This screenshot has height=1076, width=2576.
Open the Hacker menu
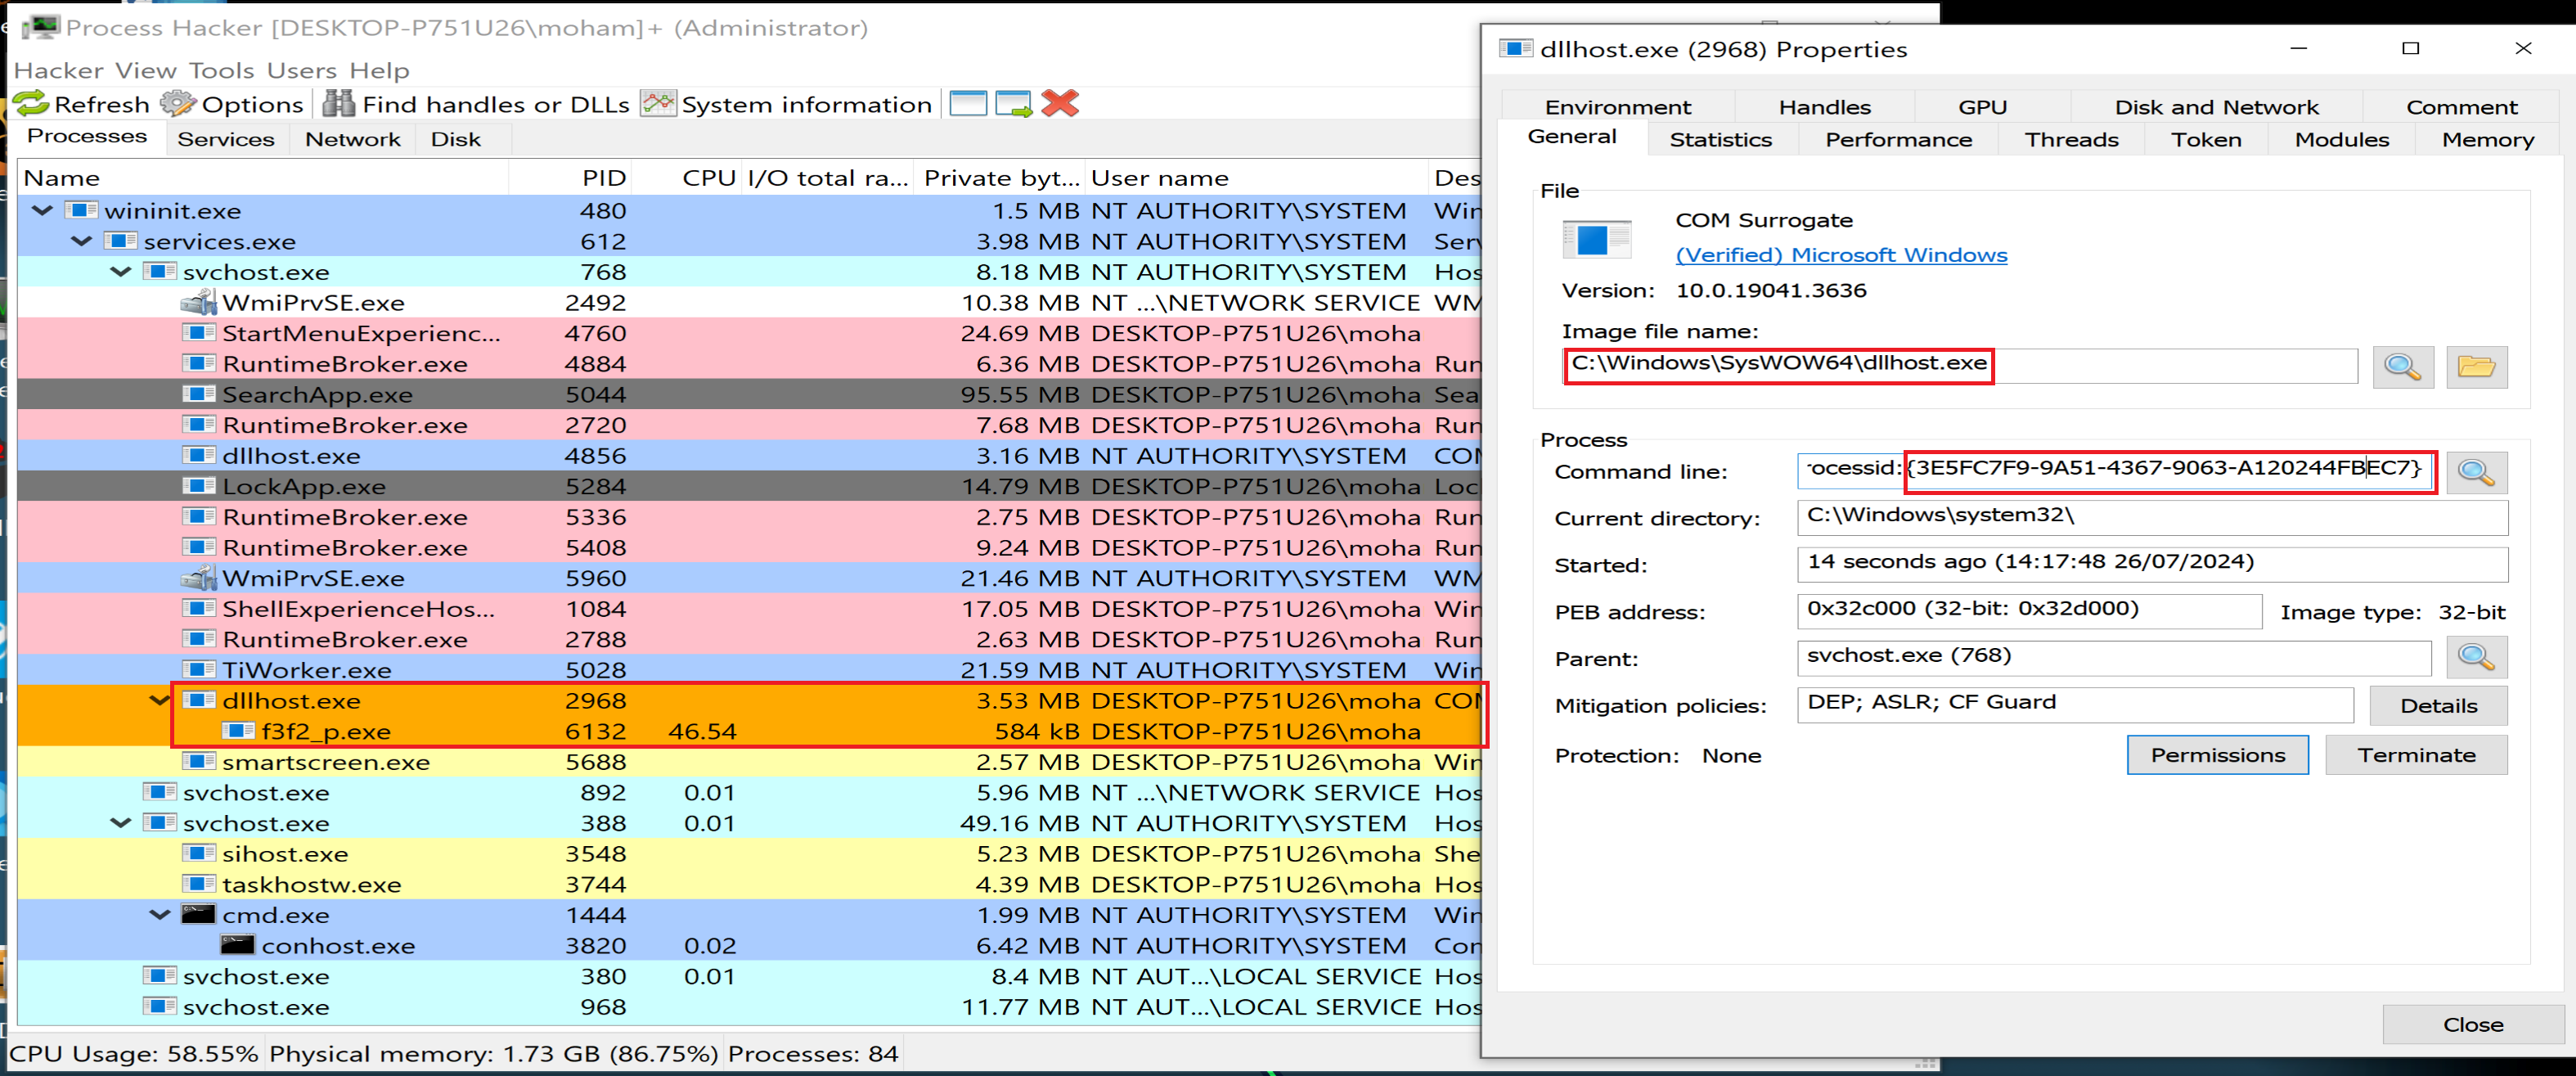(58, 71)
